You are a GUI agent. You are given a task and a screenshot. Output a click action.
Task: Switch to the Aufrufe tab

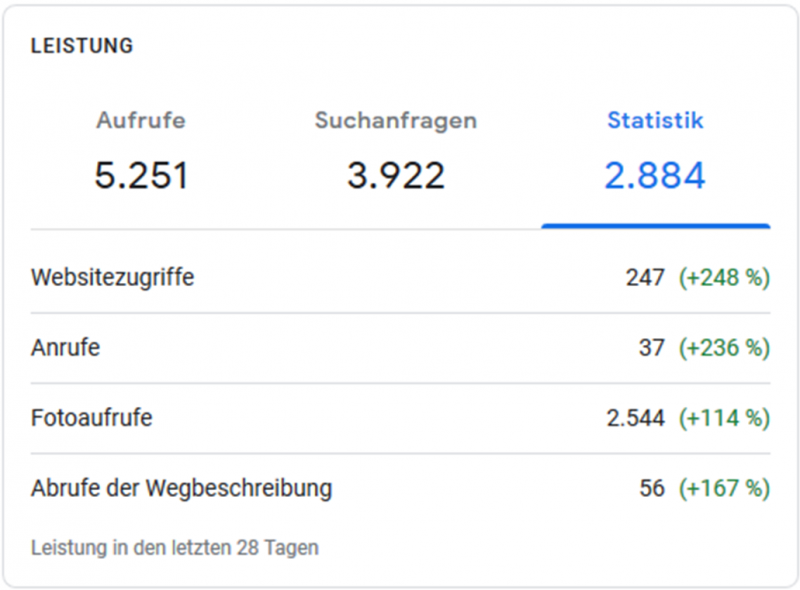141,120
